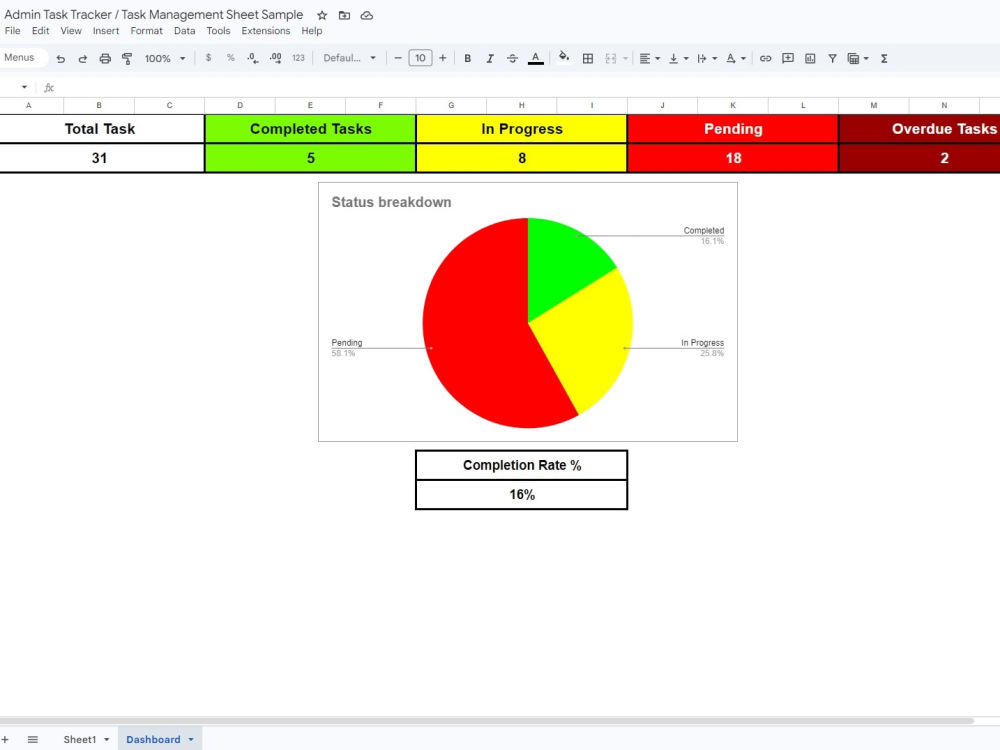Open the name box dropdown arrow
Image resolution: width=1000 pixels, height=750 pixels.
tap(24, 87)
